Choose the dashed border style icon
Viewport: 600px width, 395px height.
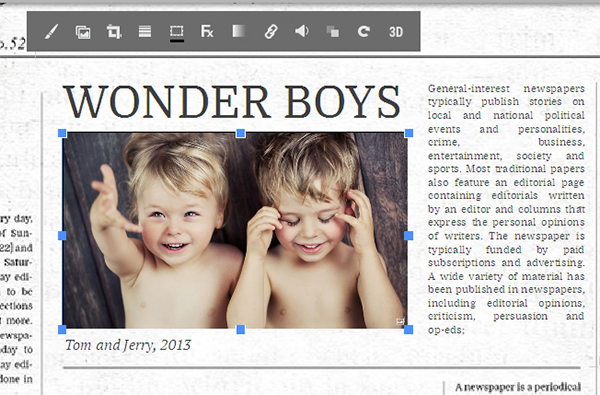coord(176,32)
